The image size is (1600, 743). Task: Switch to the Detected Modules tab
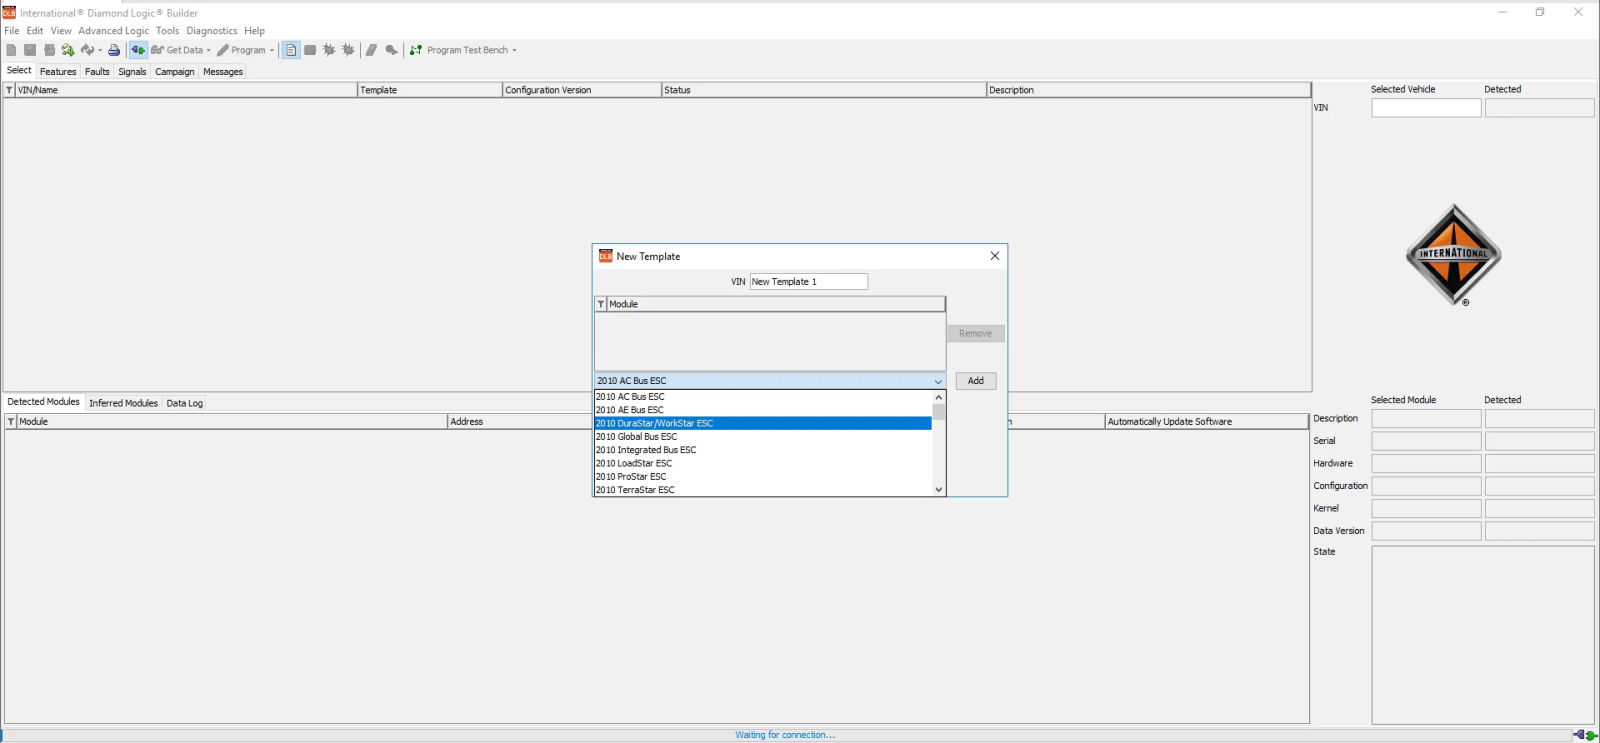click(43, 402)
